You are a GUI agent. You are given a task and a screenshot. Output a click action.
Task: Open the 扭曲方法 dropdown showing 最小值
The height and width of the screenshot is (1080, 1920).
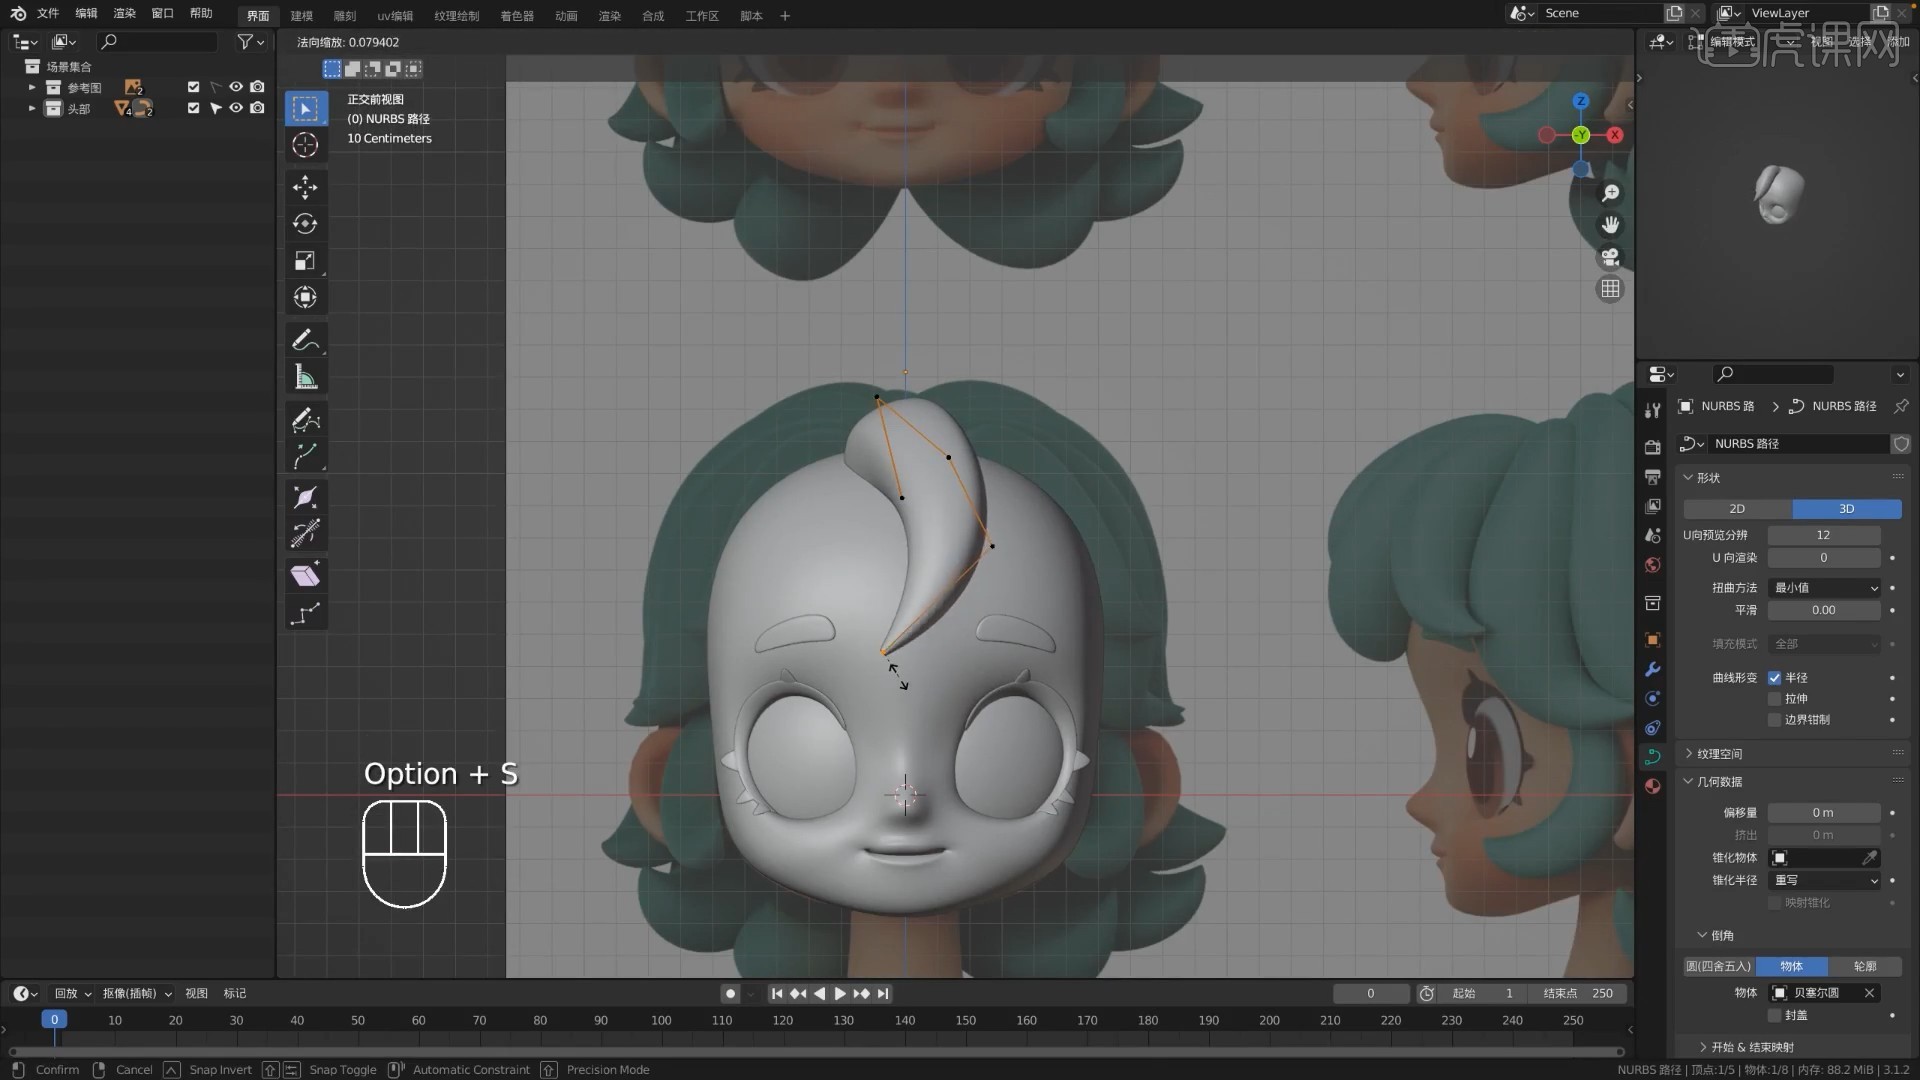coord(1825,588)
